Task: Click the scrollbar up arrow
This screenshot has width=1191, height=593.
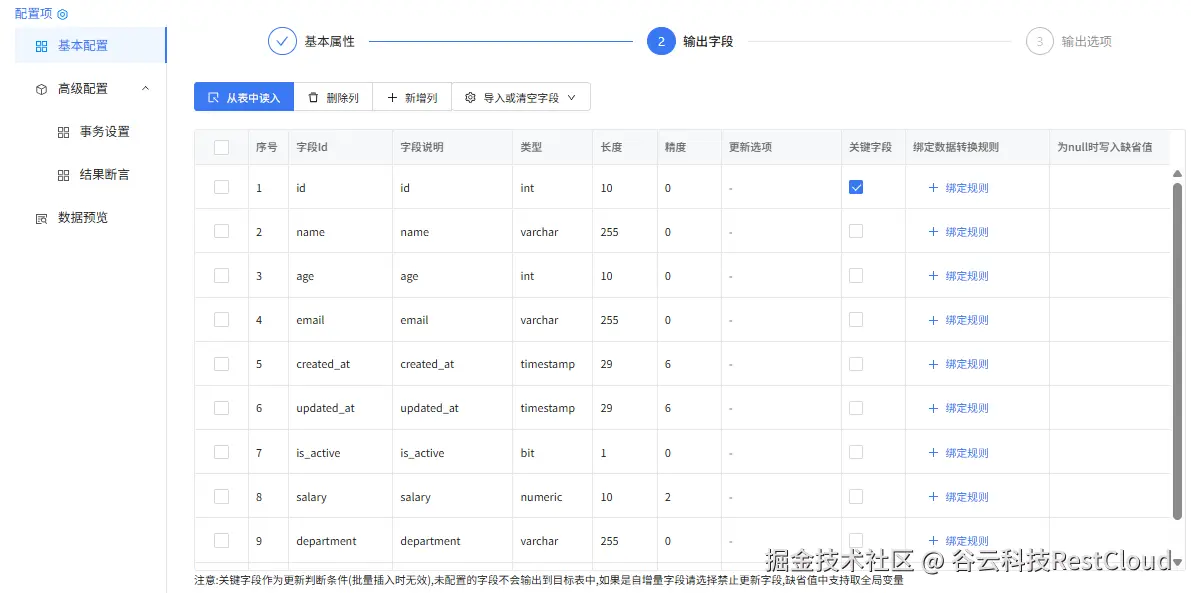Action: (x=1177, y=173)
